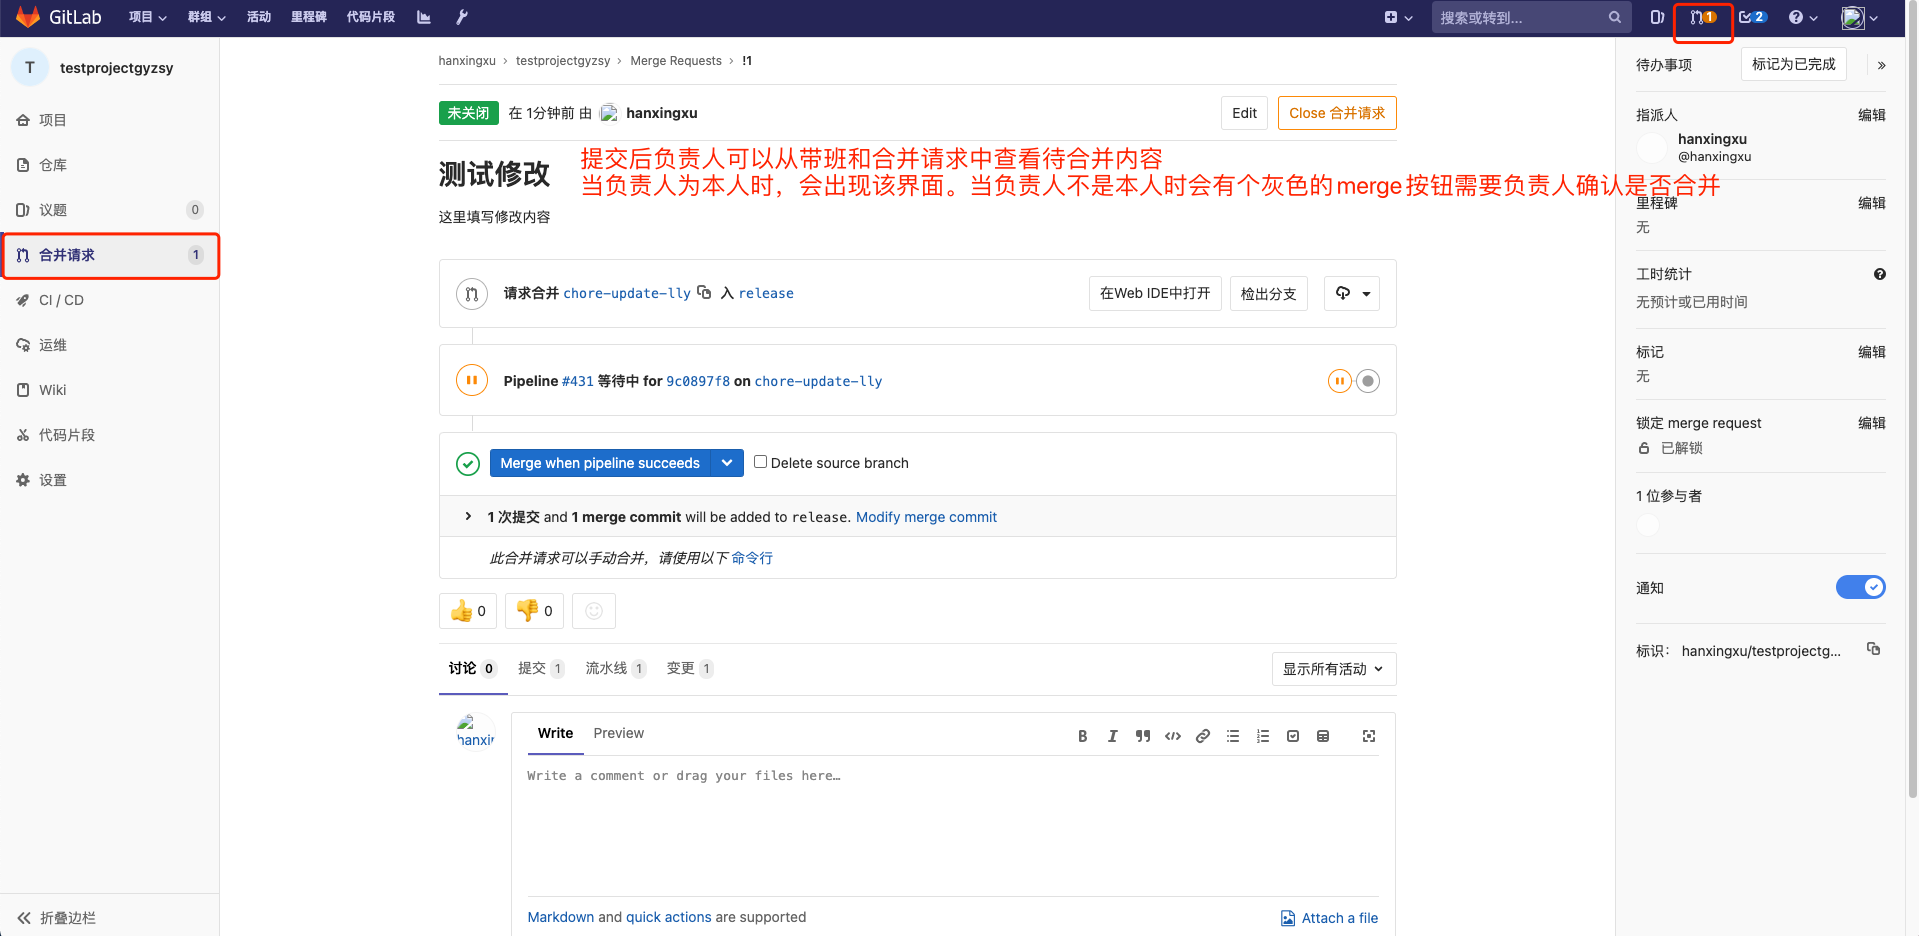Open the Modify merge commit link
Image resolution: width=1919 pixels, height=936 pixels.
point(926,517)
